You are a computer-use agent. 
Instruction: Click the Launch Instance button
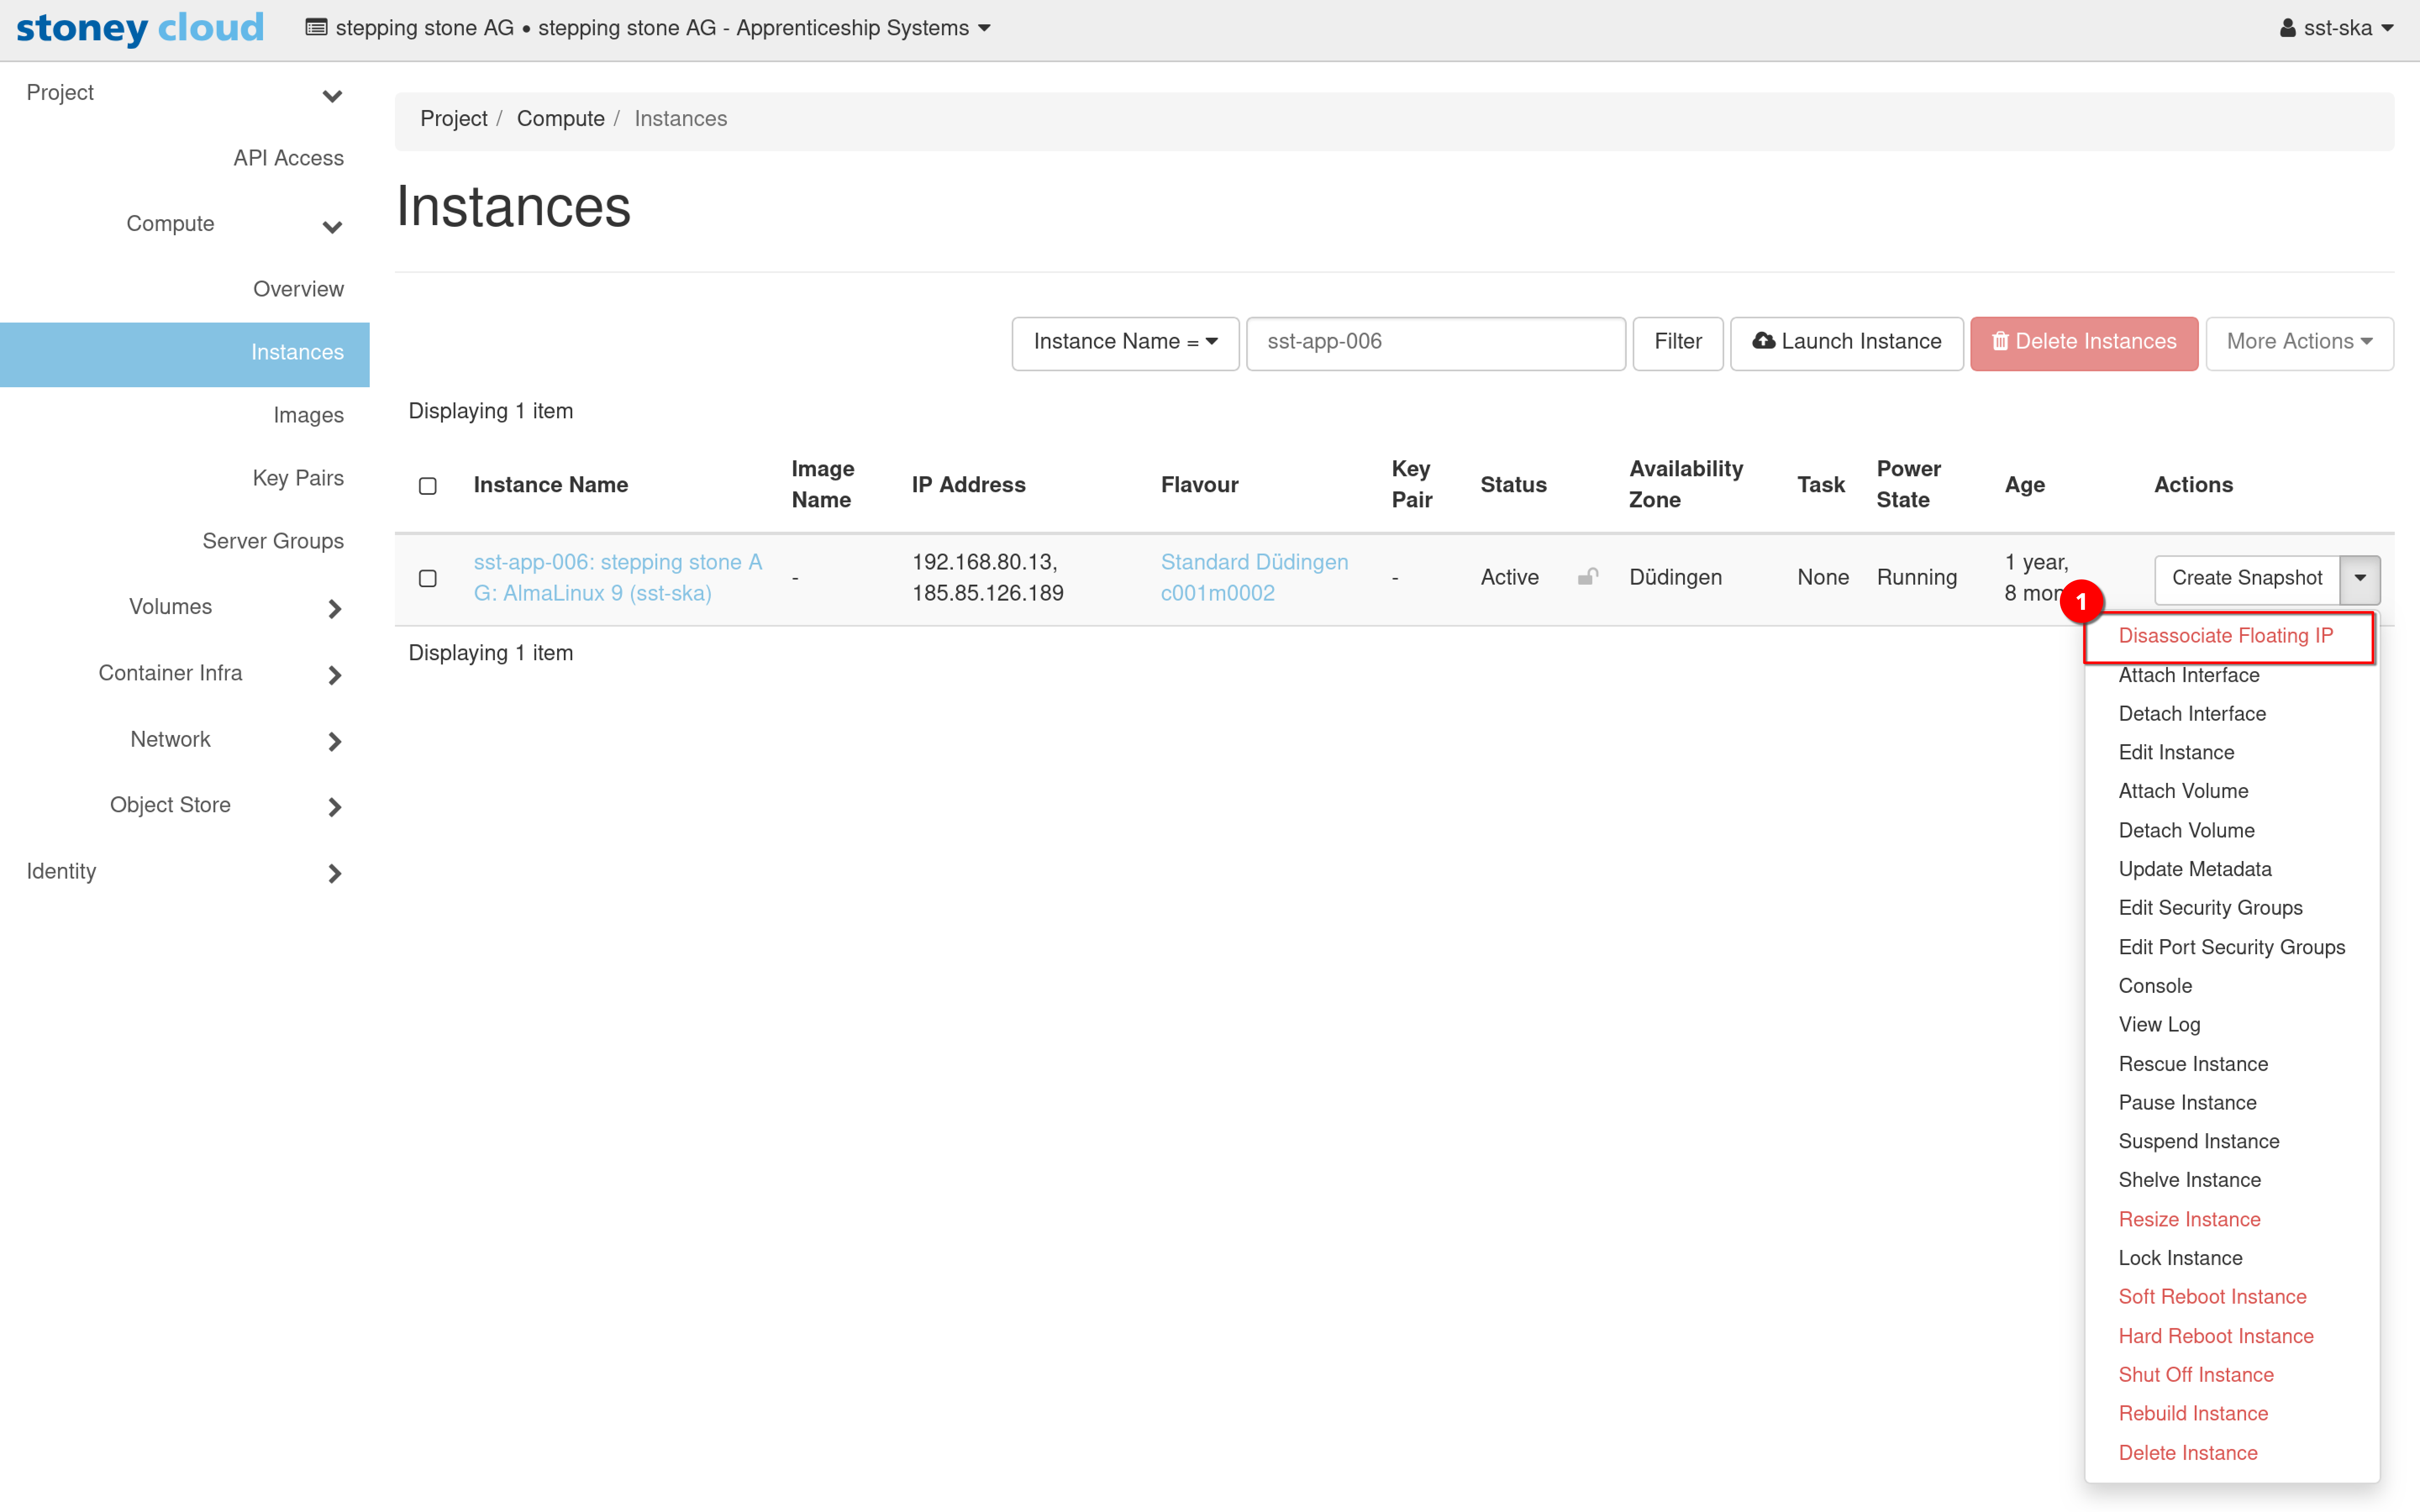click(1846, 342)
